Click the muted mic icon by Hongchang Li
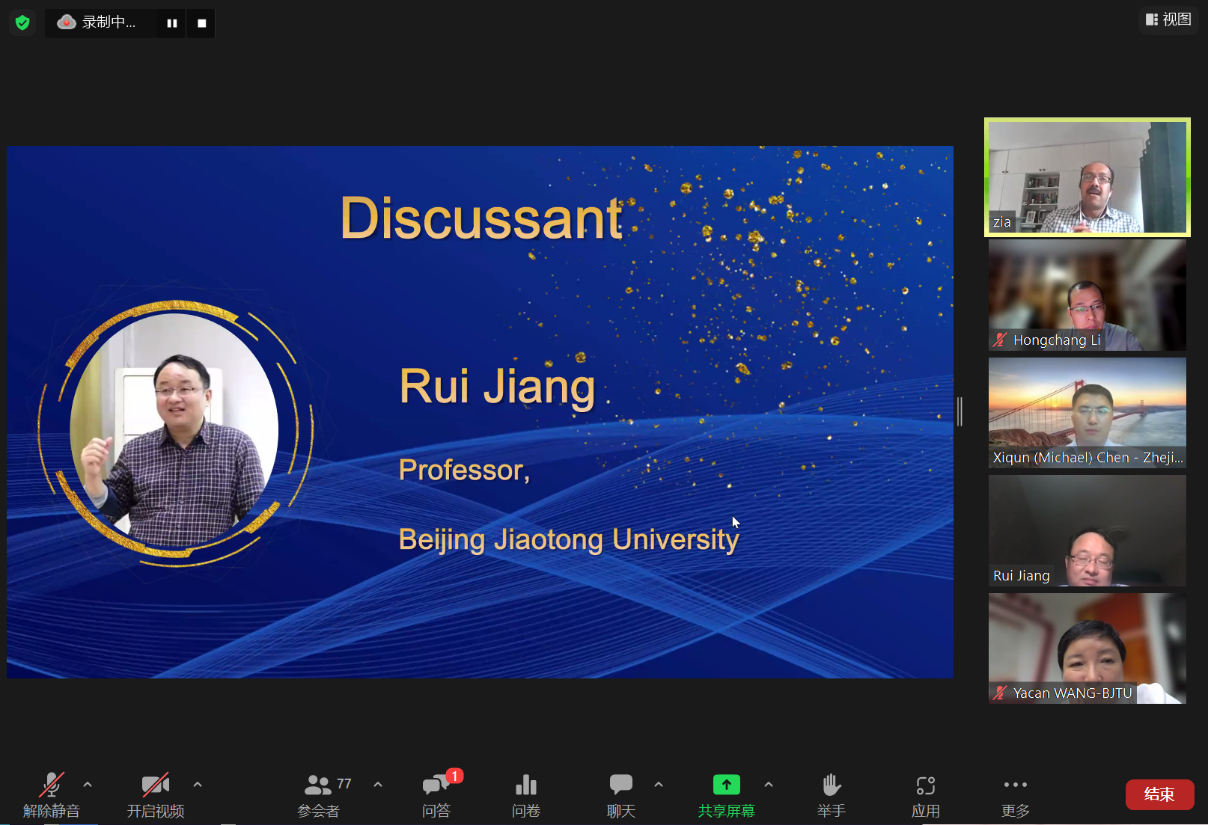 [1000, 340]
